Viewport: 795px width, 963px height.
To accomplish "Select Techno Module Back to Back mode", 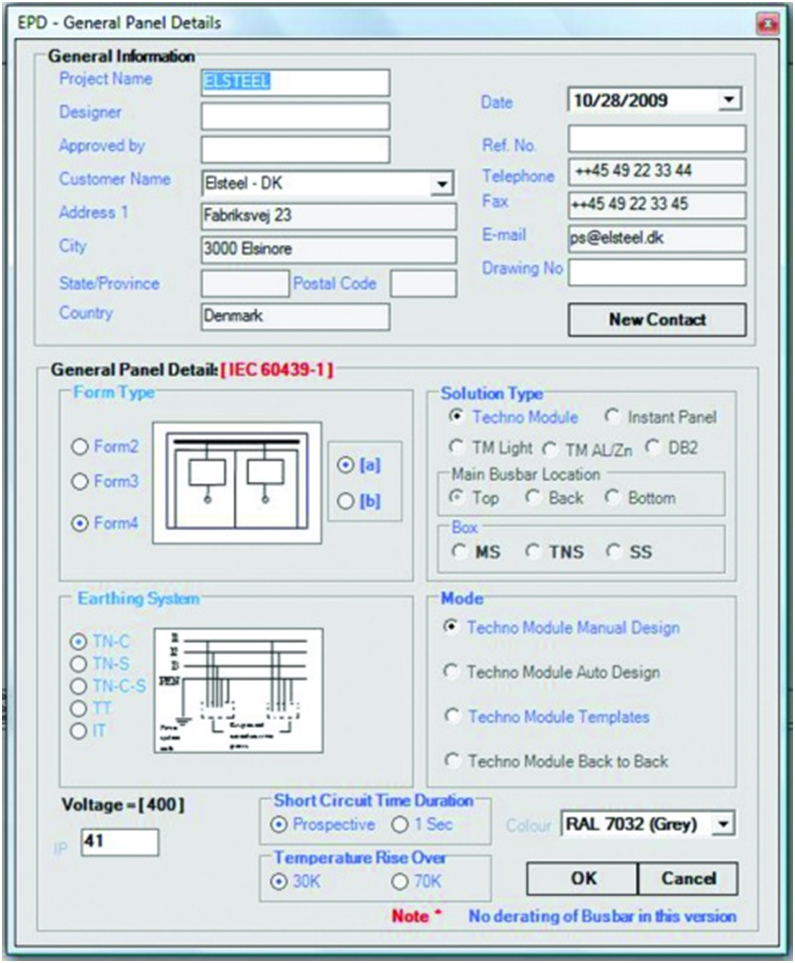I will point(452,761).
